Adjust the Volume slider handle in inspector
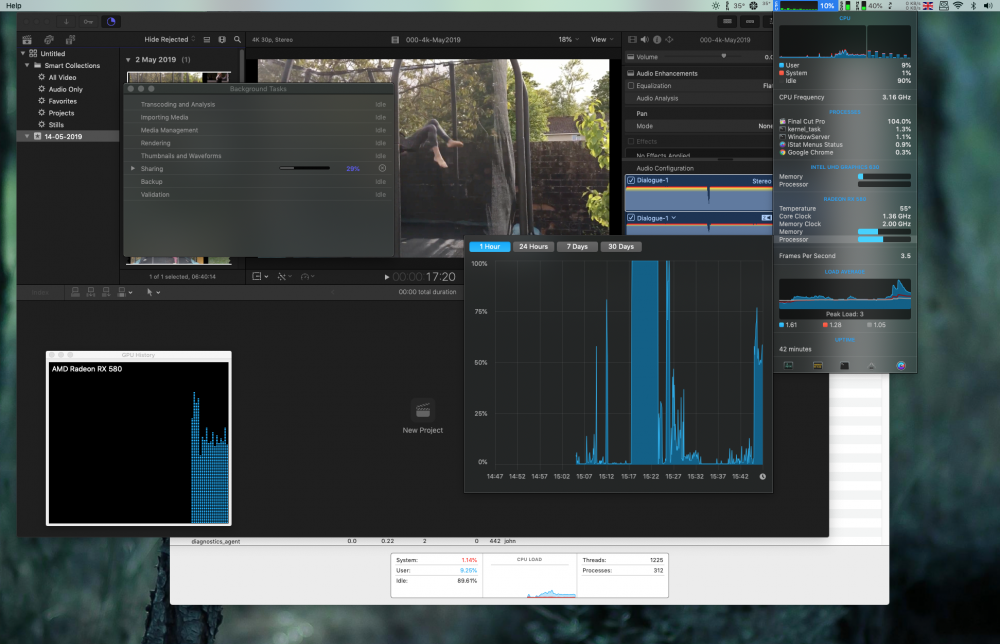 pyautogui.click(x=724, y=56)
